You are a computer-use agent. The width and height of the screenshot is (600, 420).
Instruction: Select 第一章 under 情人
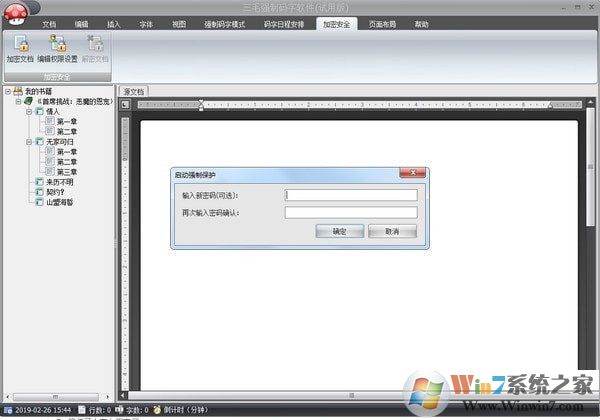click(67, 122)
